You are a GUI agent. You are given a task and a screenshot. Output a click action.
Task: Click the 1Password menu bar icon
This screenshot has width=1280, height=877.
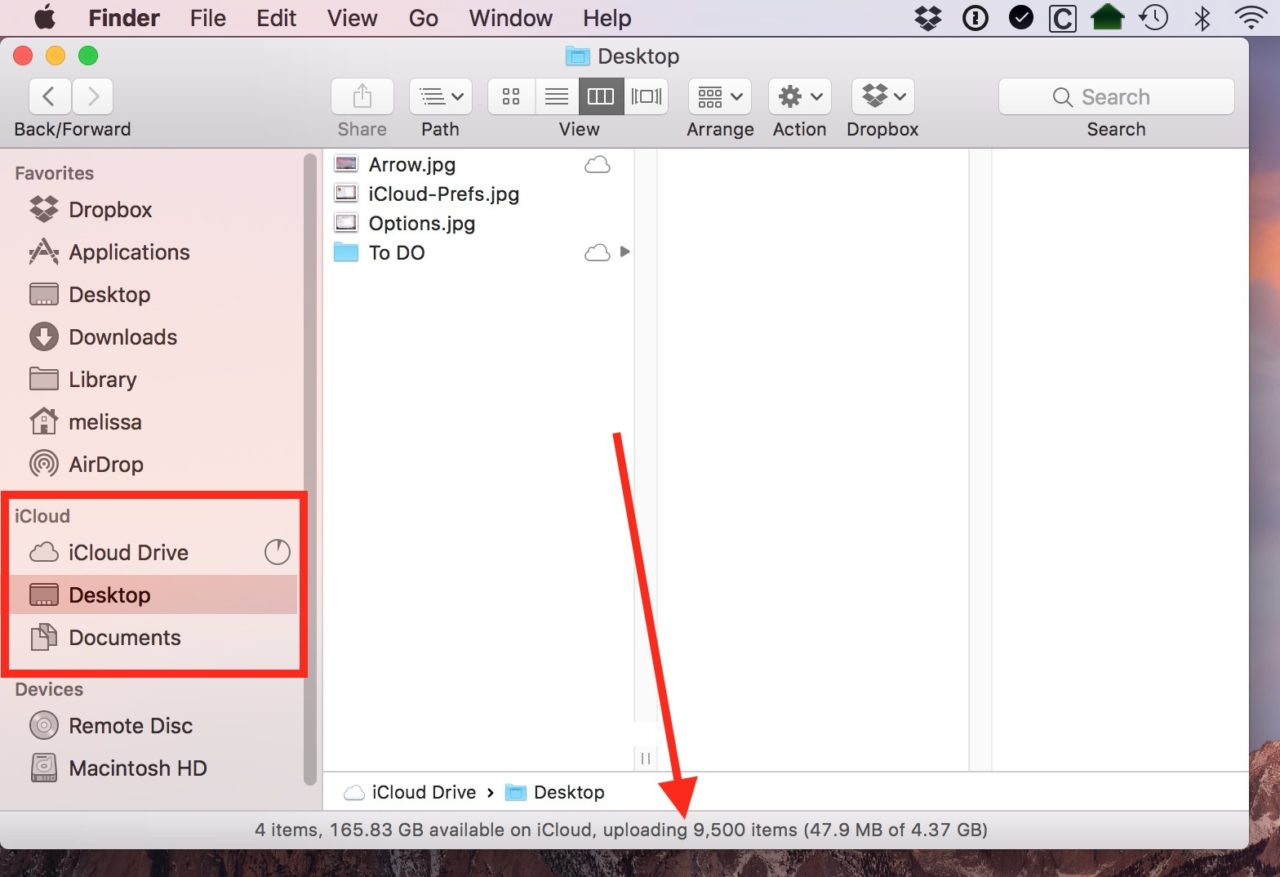(x=975, y=18)
